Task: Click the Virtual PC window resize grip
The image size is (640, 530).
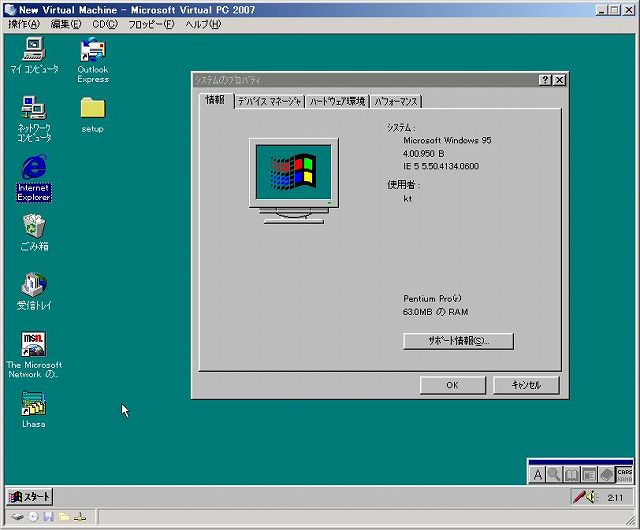Action: [x=631, y=520]
